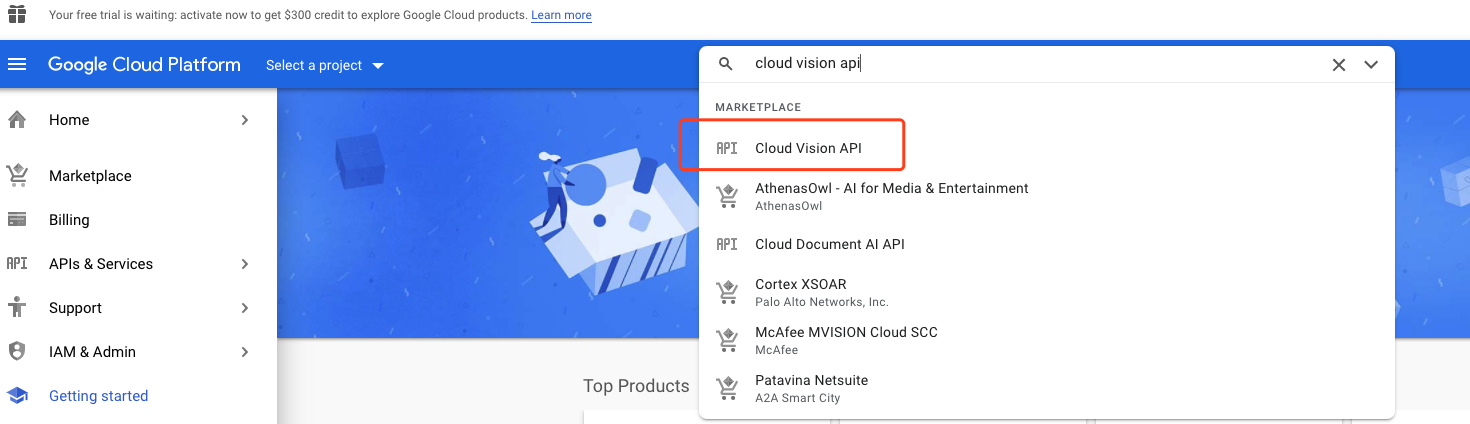Select the Cloud Vision API search result
The width and height of the screenshot is (1470, 424).
pyautogui.click(x=1047, y=148)
